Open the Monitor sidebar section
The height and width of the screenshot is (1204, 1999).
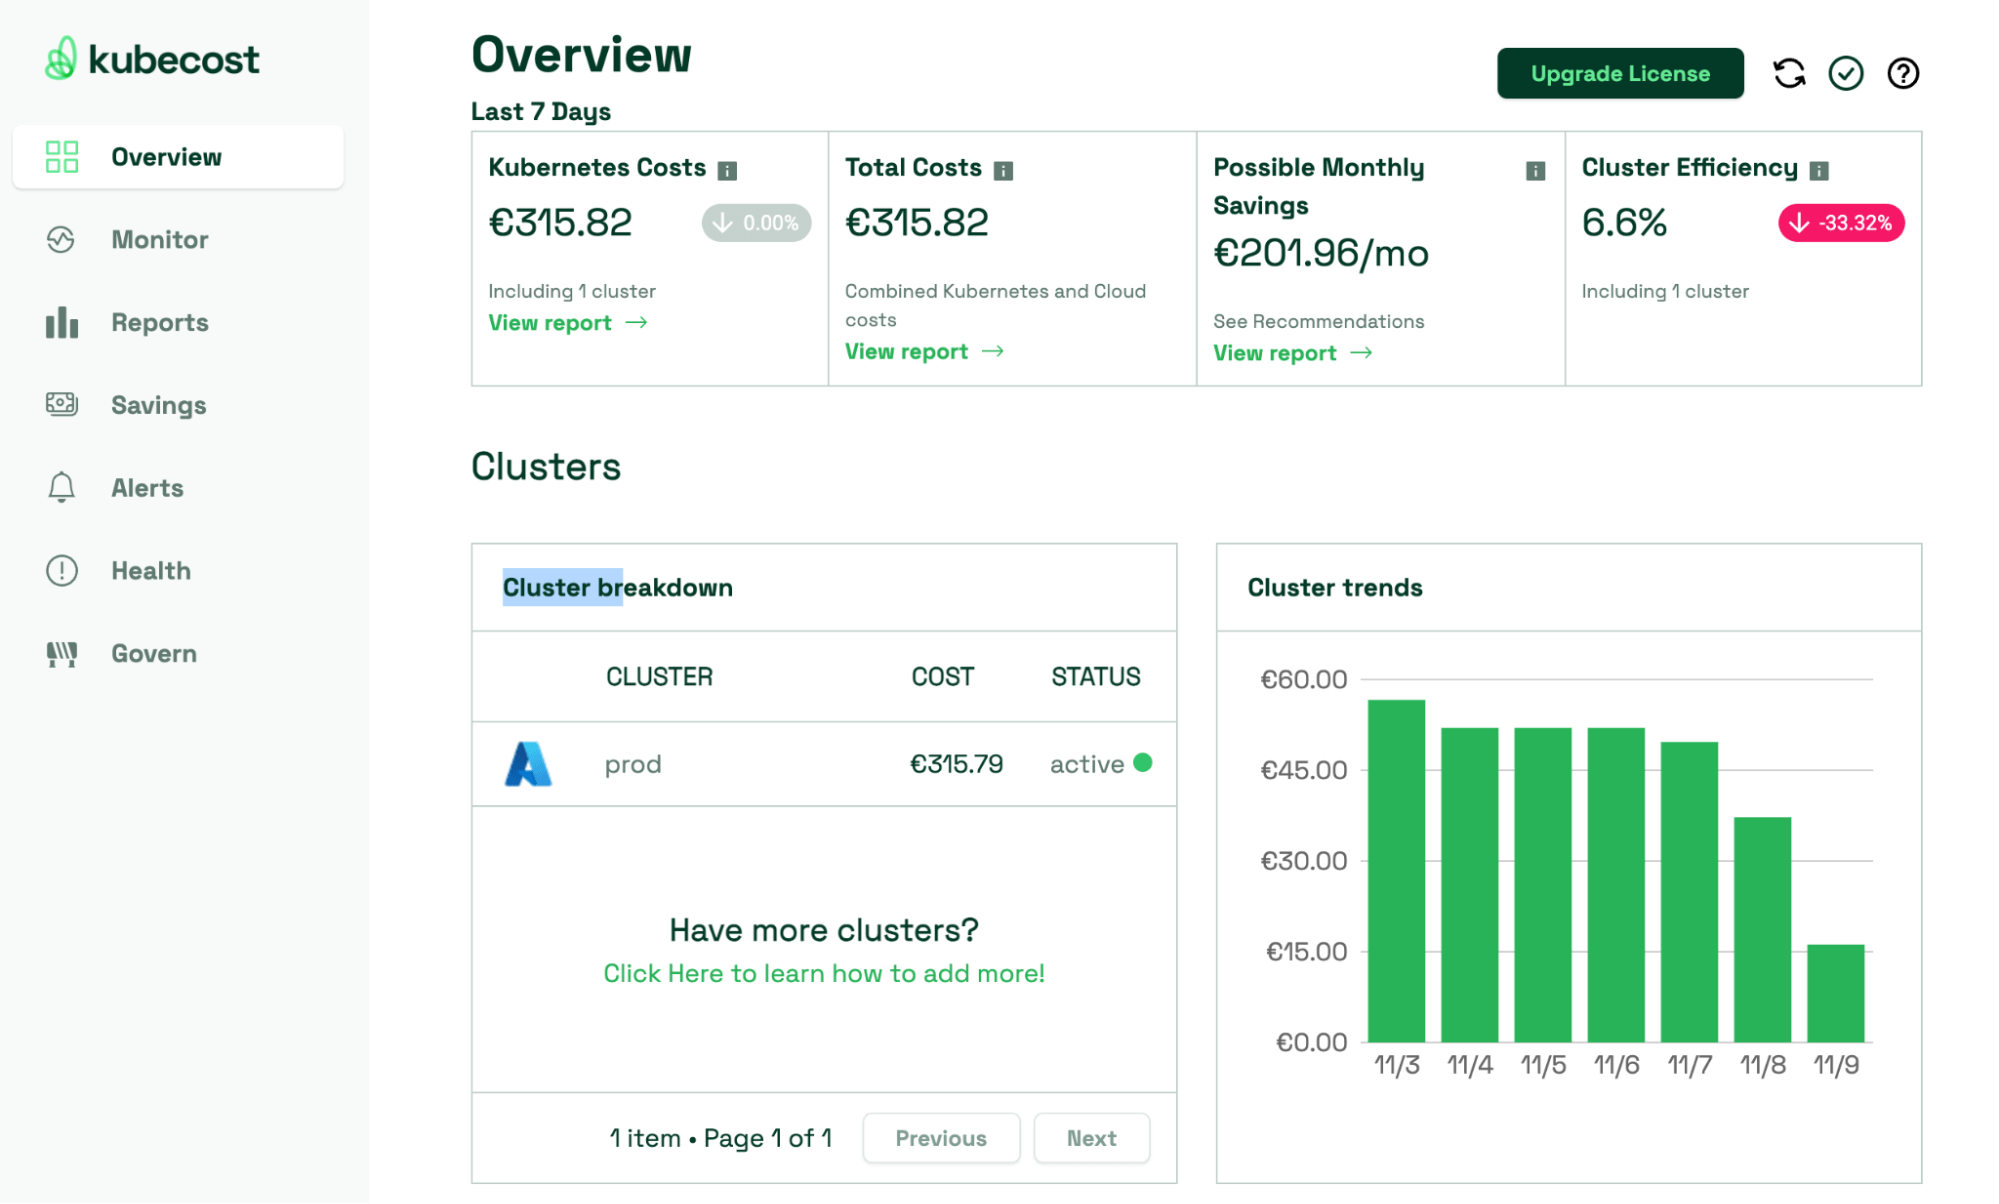tap(160, 240)
